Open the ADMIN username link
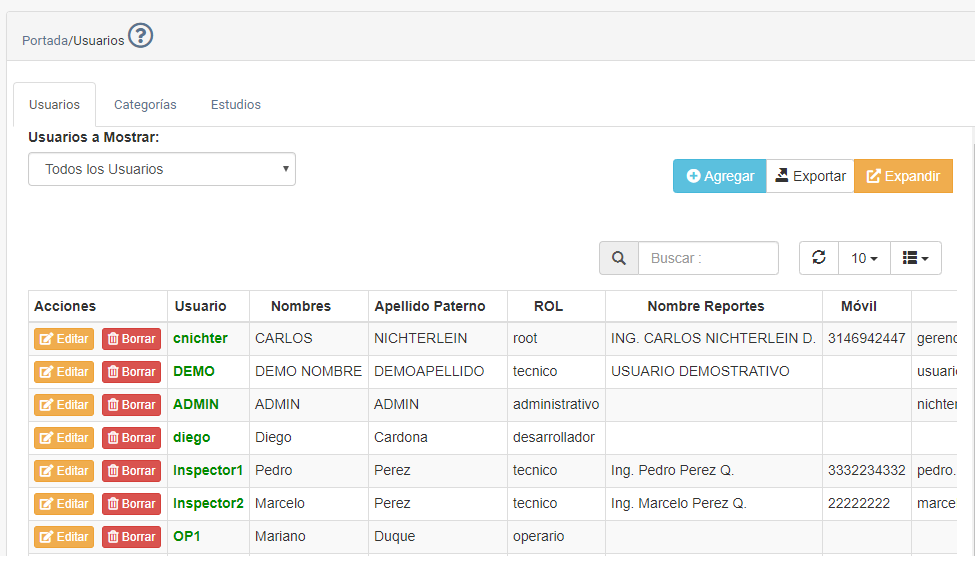The width and height of the screenshot is (975, 572). (196, 405)
